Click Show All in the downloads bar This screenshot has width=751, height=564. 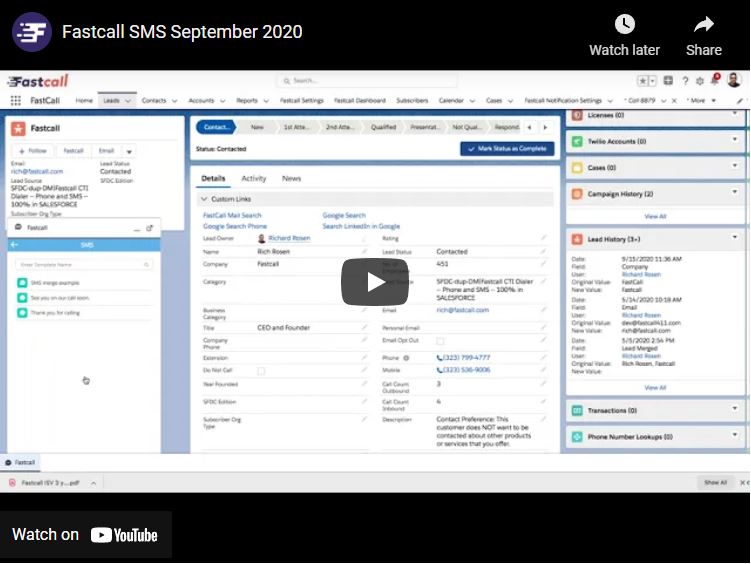pos(715,483)
